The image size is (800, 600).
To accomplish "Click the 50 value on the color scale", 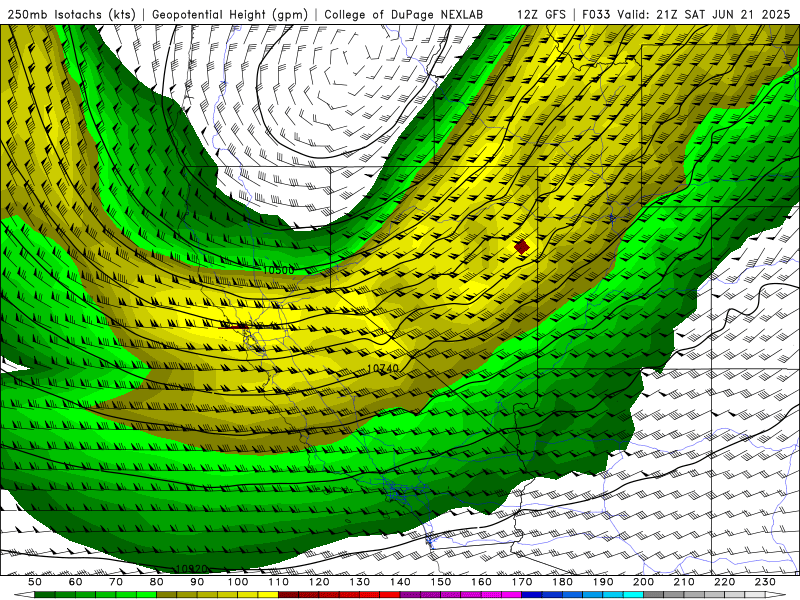I will tap(35, 582).
